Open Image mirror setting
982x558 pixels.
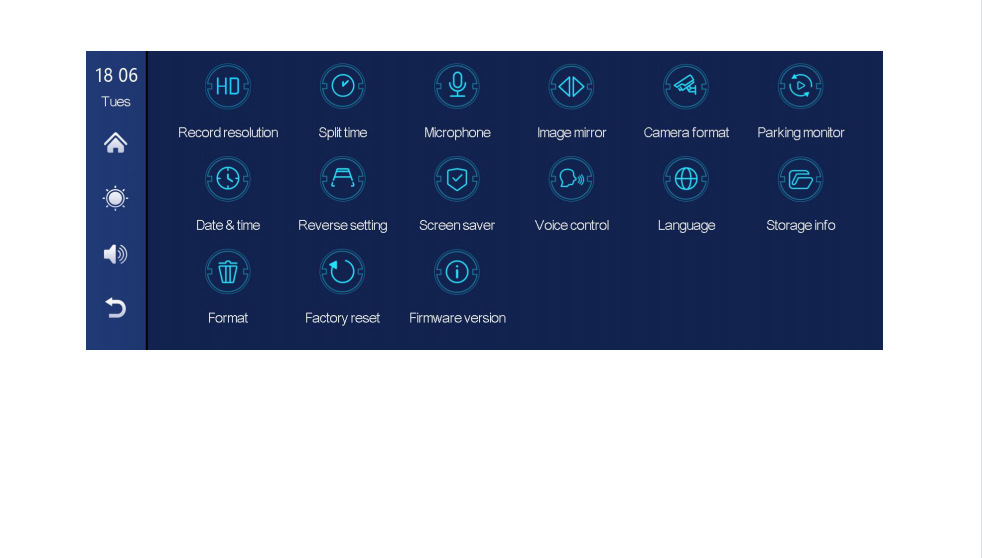pyautogui.click(x=572, y=87)
